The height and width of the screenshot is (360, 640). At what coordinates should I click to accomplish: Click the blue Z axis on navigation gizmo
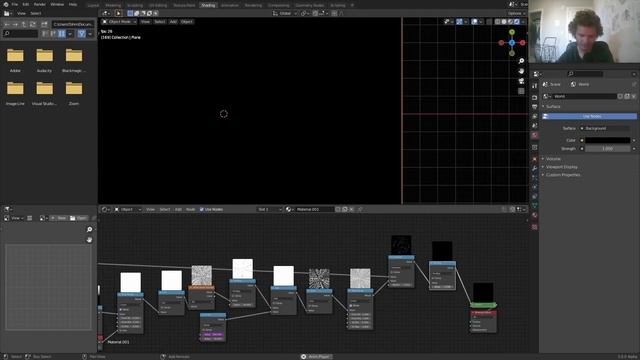[512, 43]
